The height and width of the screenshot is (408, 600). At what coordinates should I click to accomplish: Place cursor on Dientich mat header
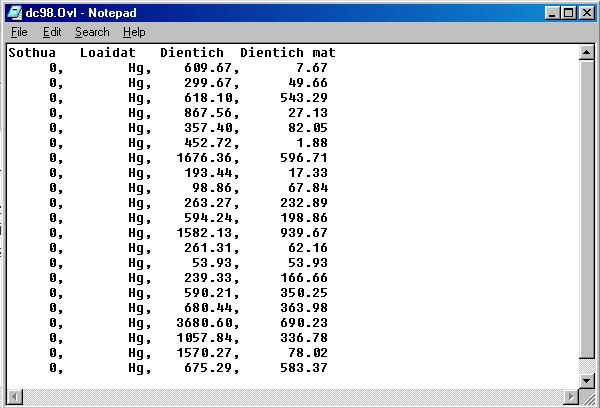288,52
